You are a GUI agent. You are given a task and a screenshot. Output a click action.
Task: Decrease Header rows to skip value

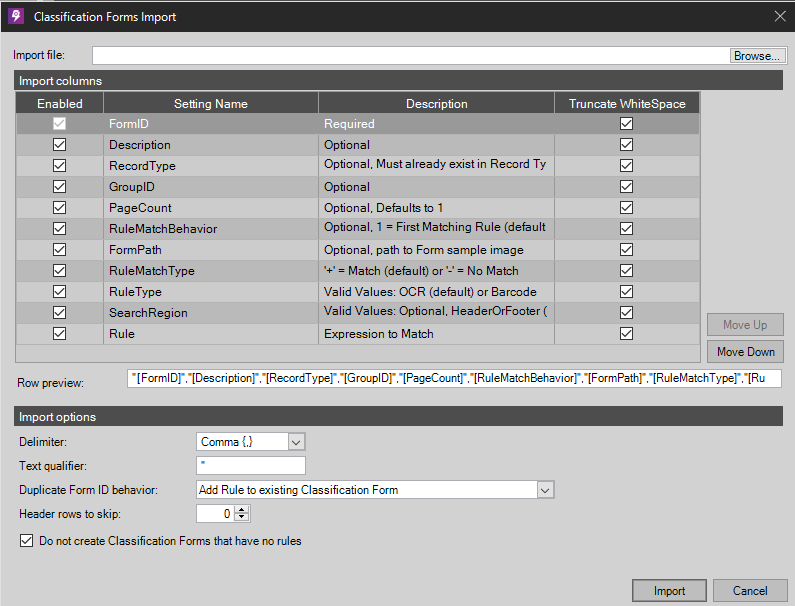[241, 518]
